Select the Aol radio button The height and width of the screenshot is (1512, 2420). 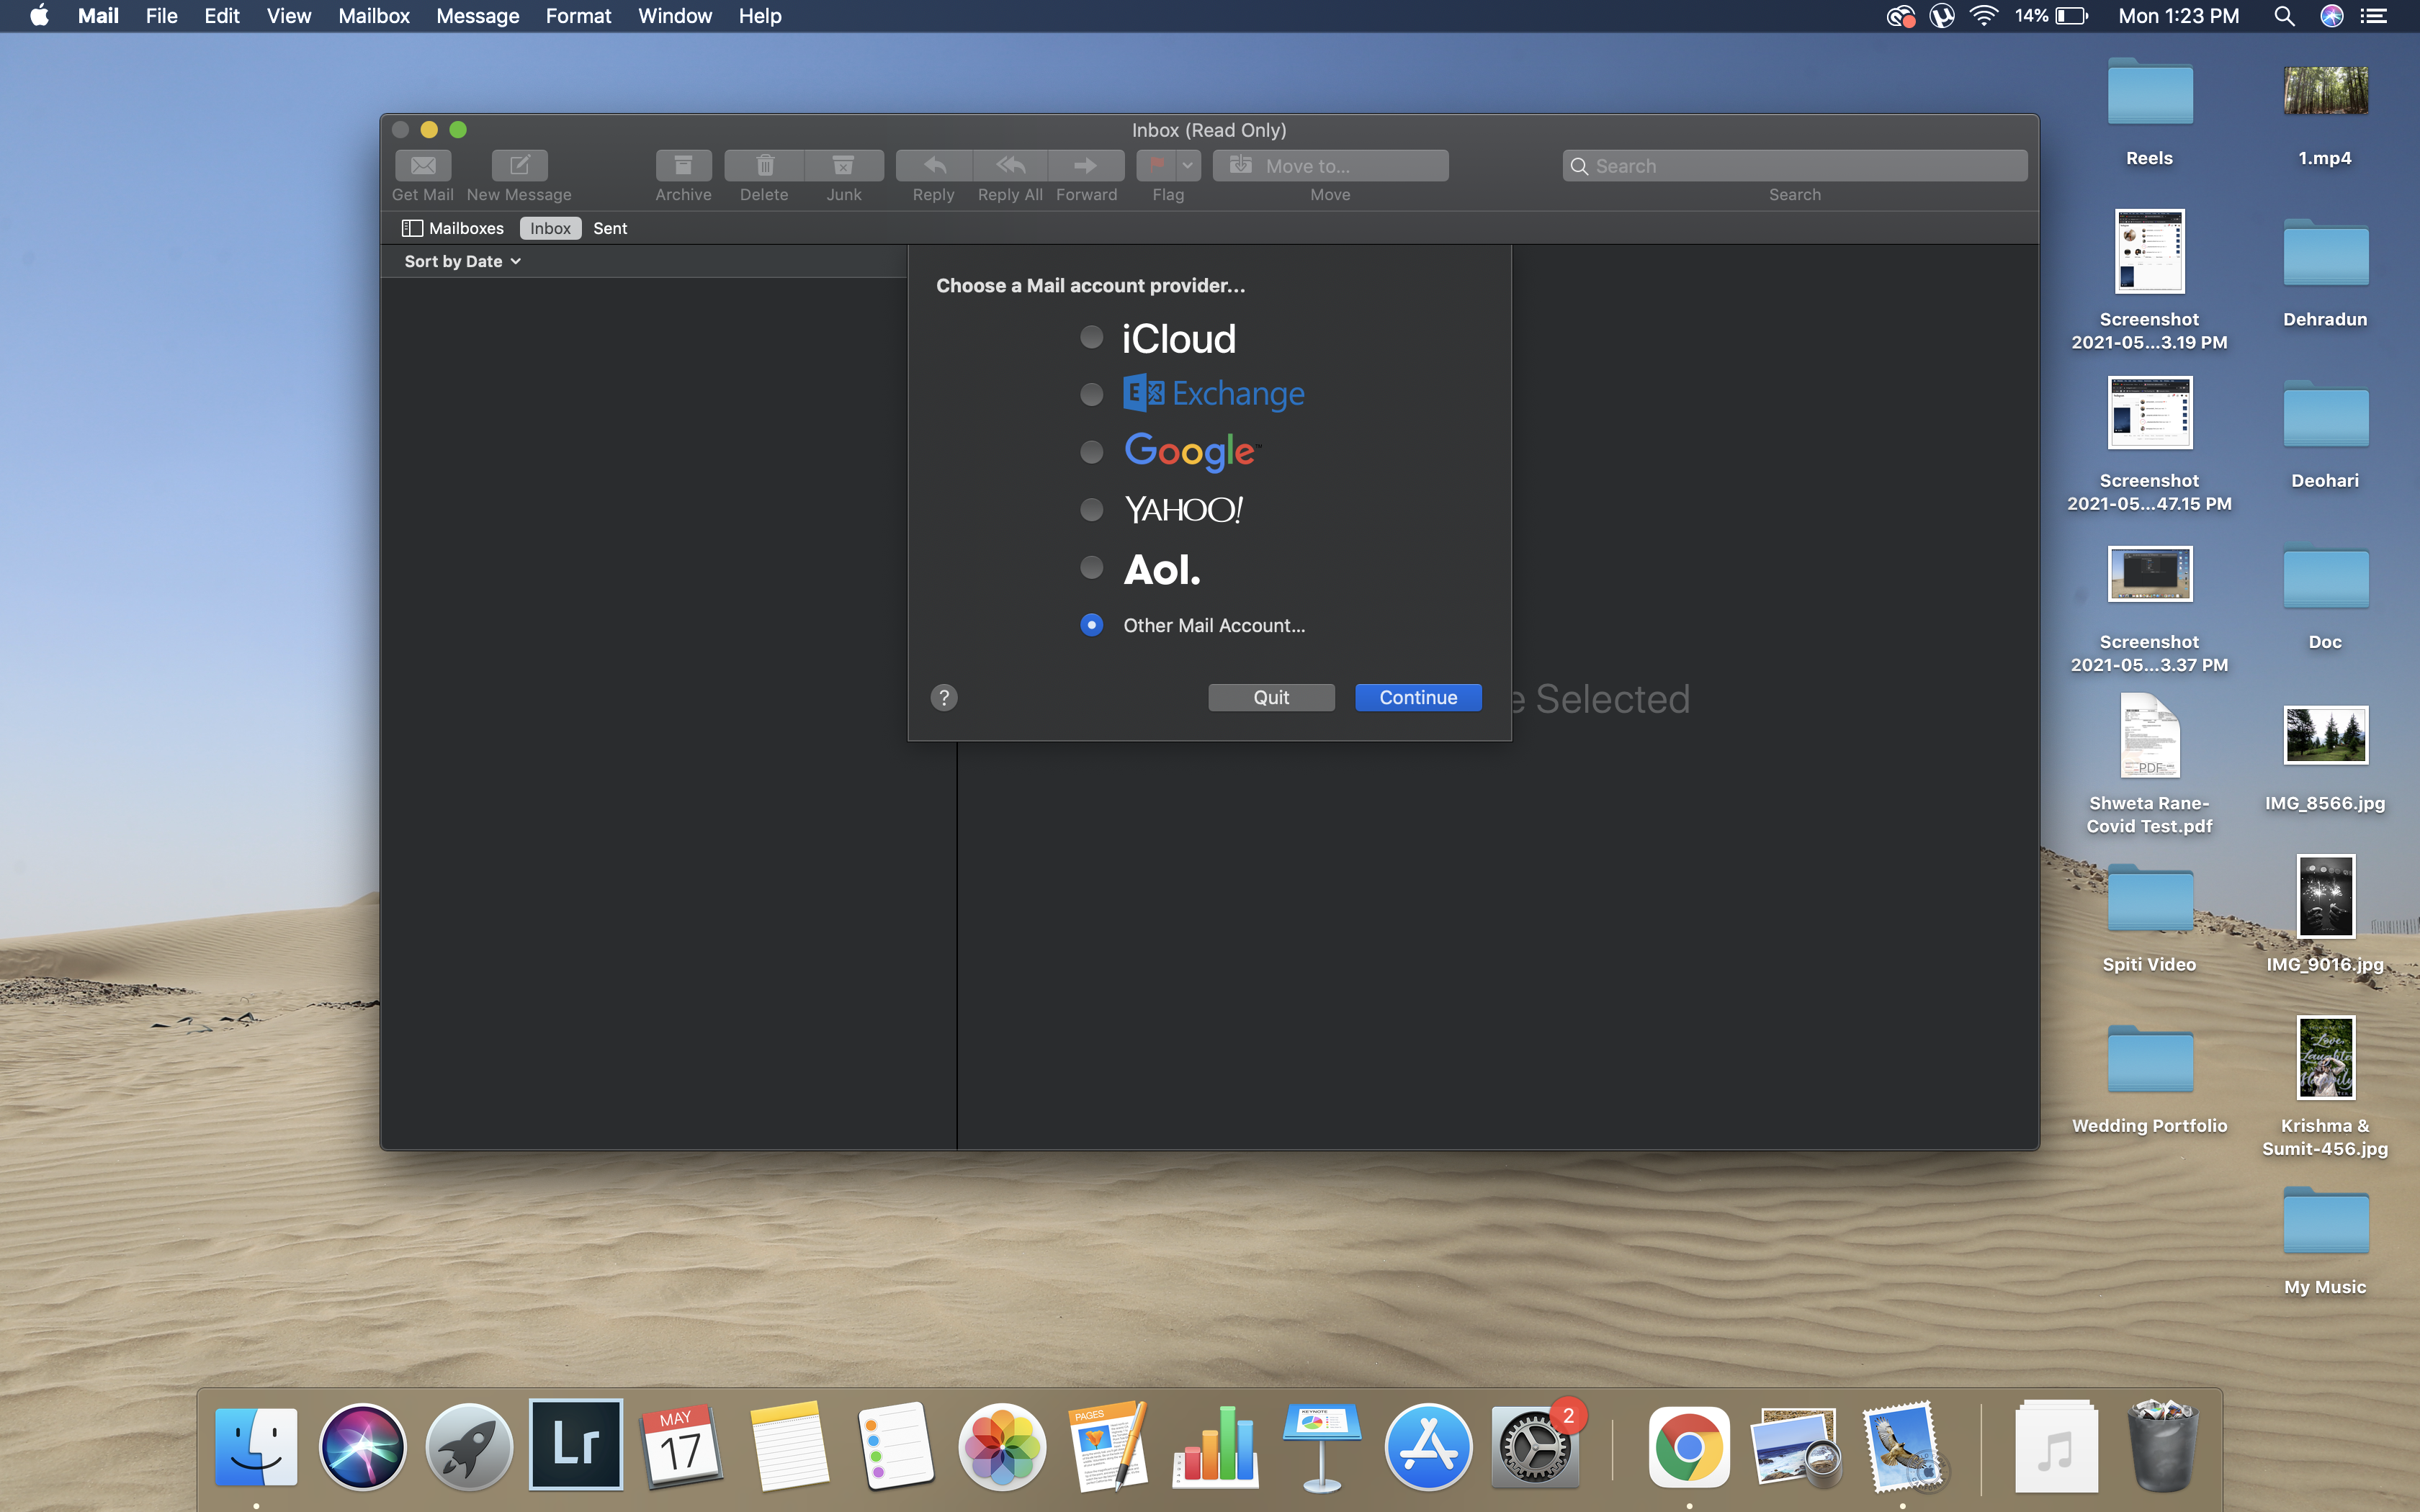[1091, 567]
